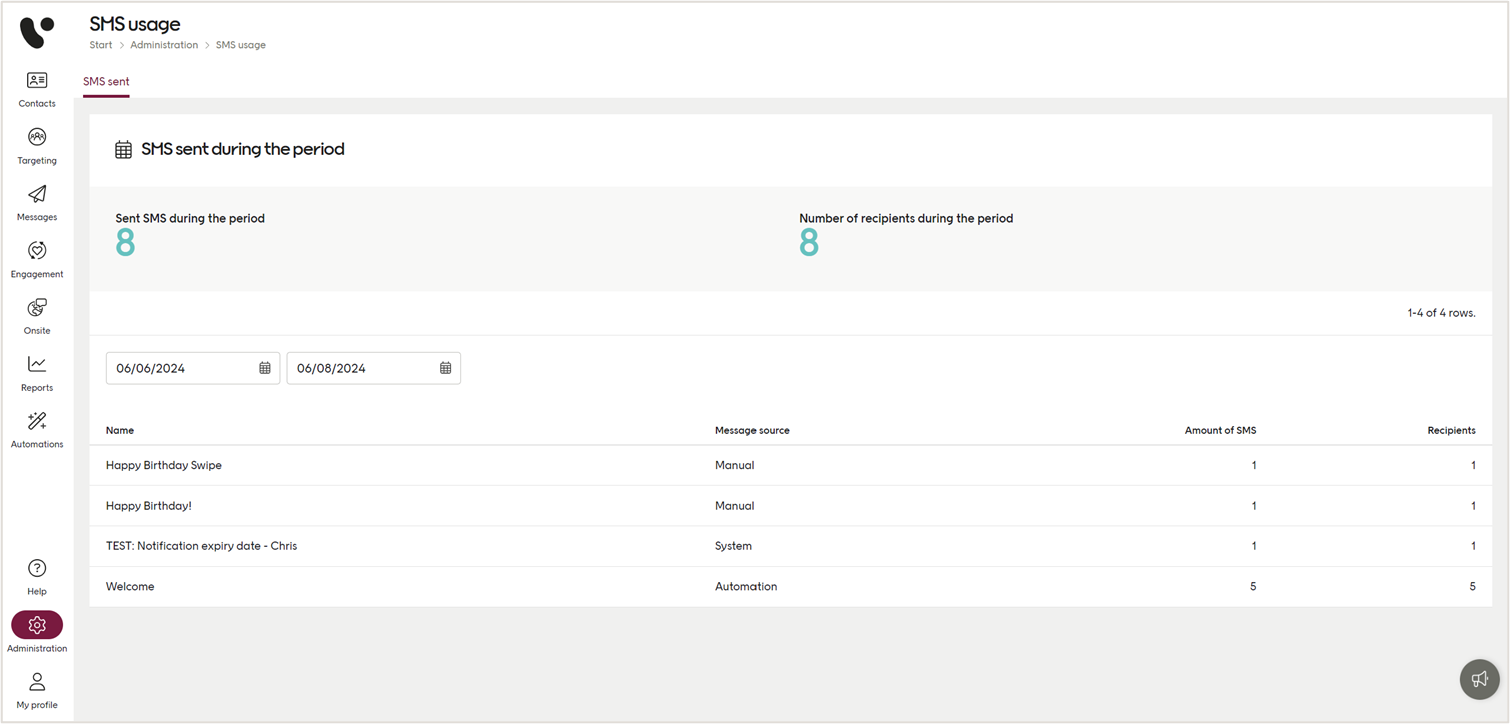Open the end date calendar picker
Viewport: 1510px width, 724px height.
click(446, 368)
